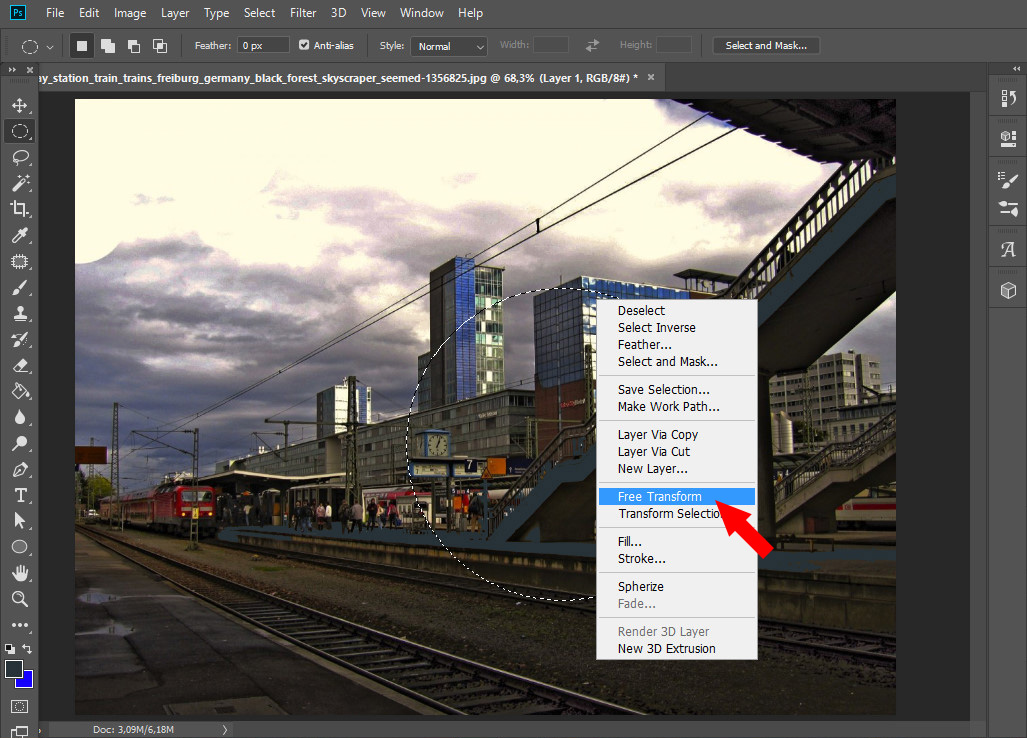Image resolution: width=1027 pixels, height=738 pixels.
Task: Open the Brush Settings panel icon
Action: (x=1007, y=178)
